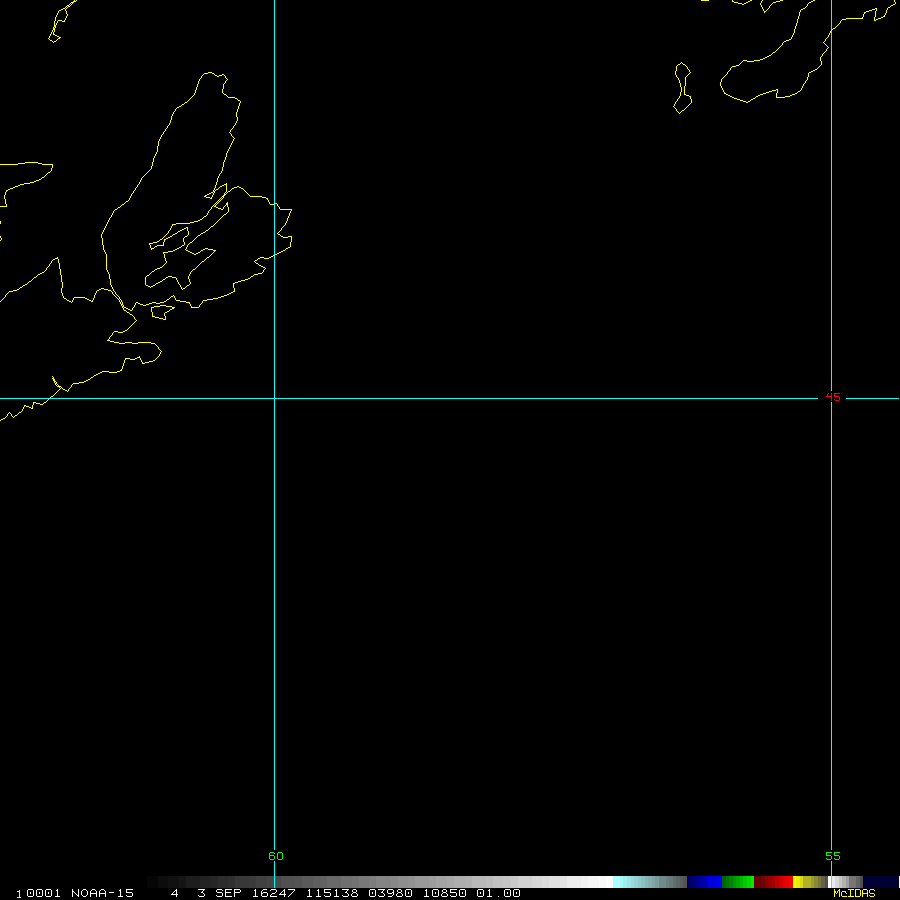Select the 10850 element coordinate value
900x900 pixels.
point(444,893)
